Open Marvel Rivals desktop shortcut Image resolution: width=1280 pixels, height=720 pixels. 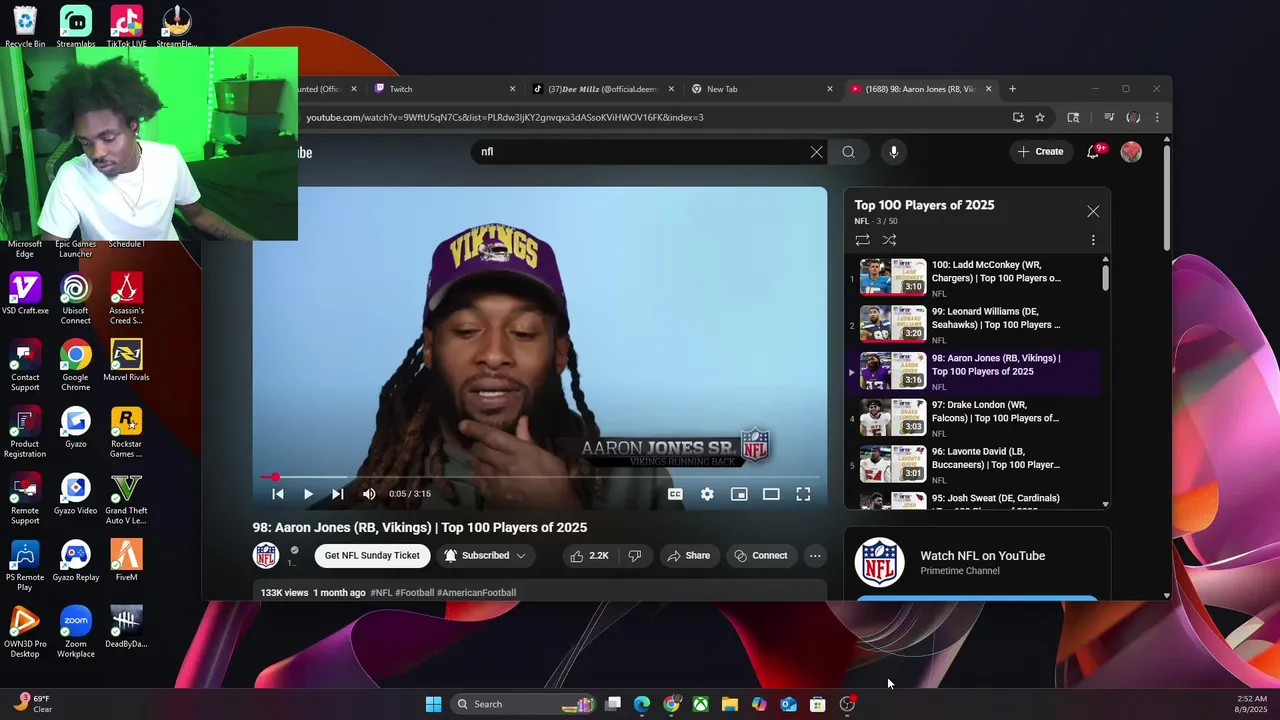coord(126,361)
